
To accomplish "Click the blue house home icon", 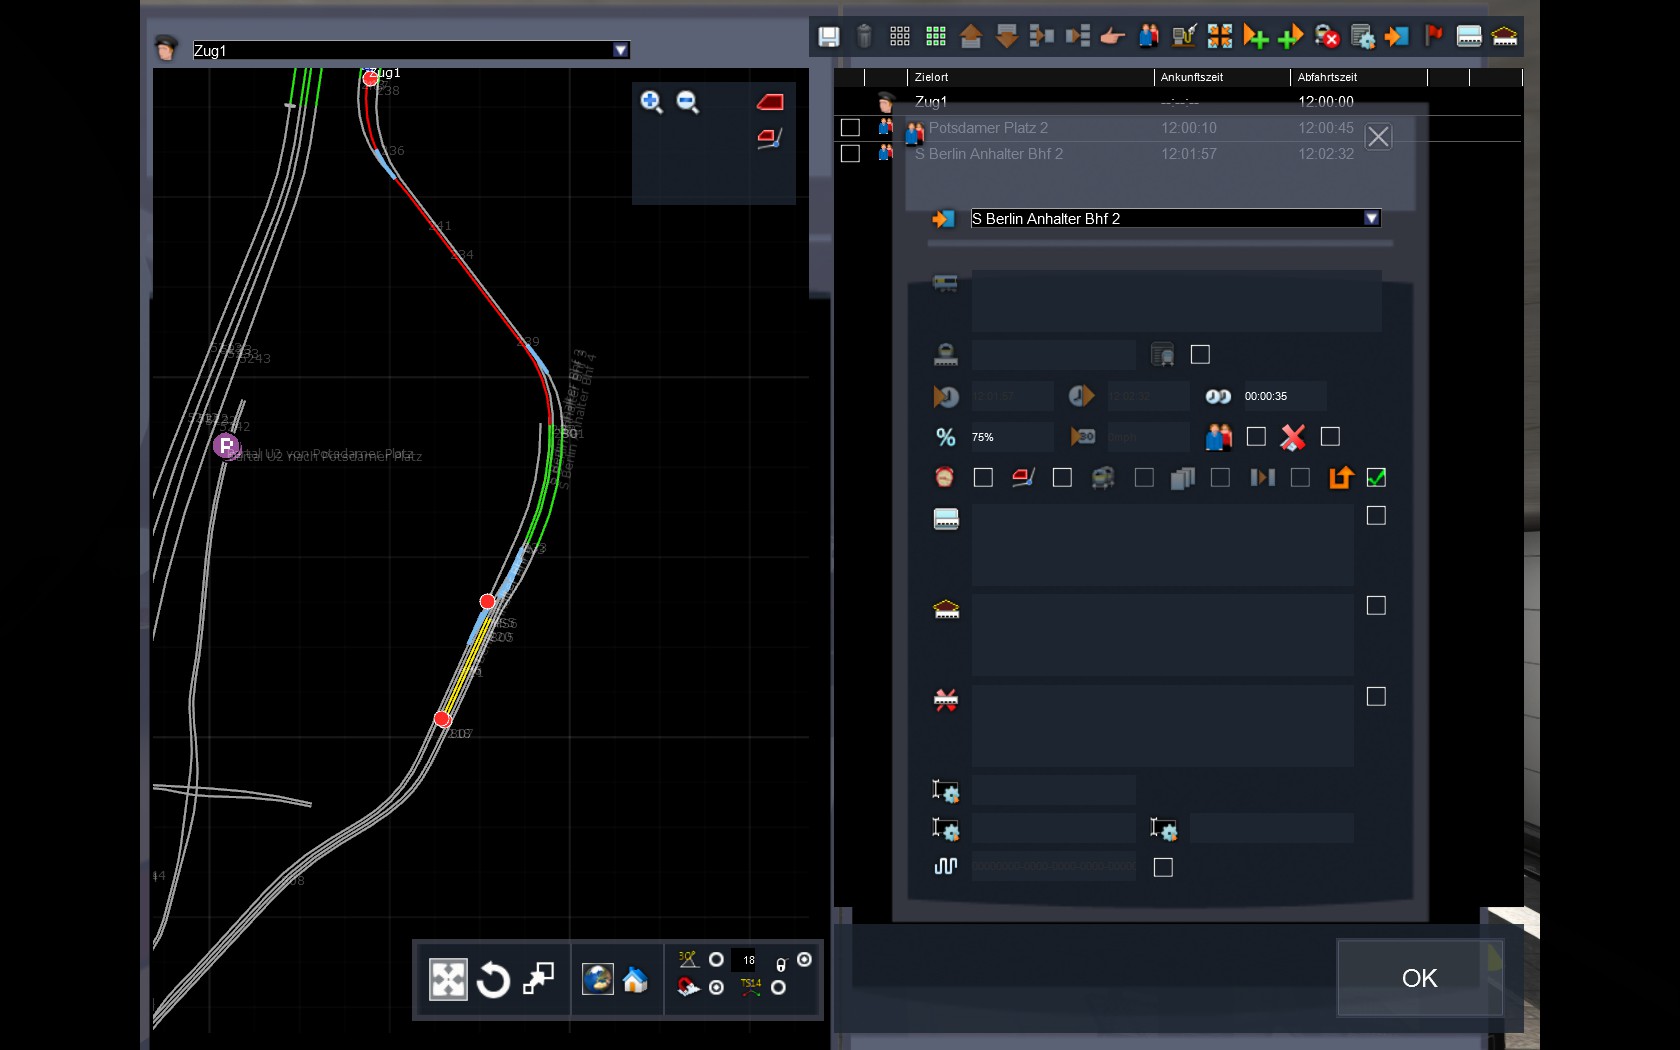I will click(x=635, y=980).
